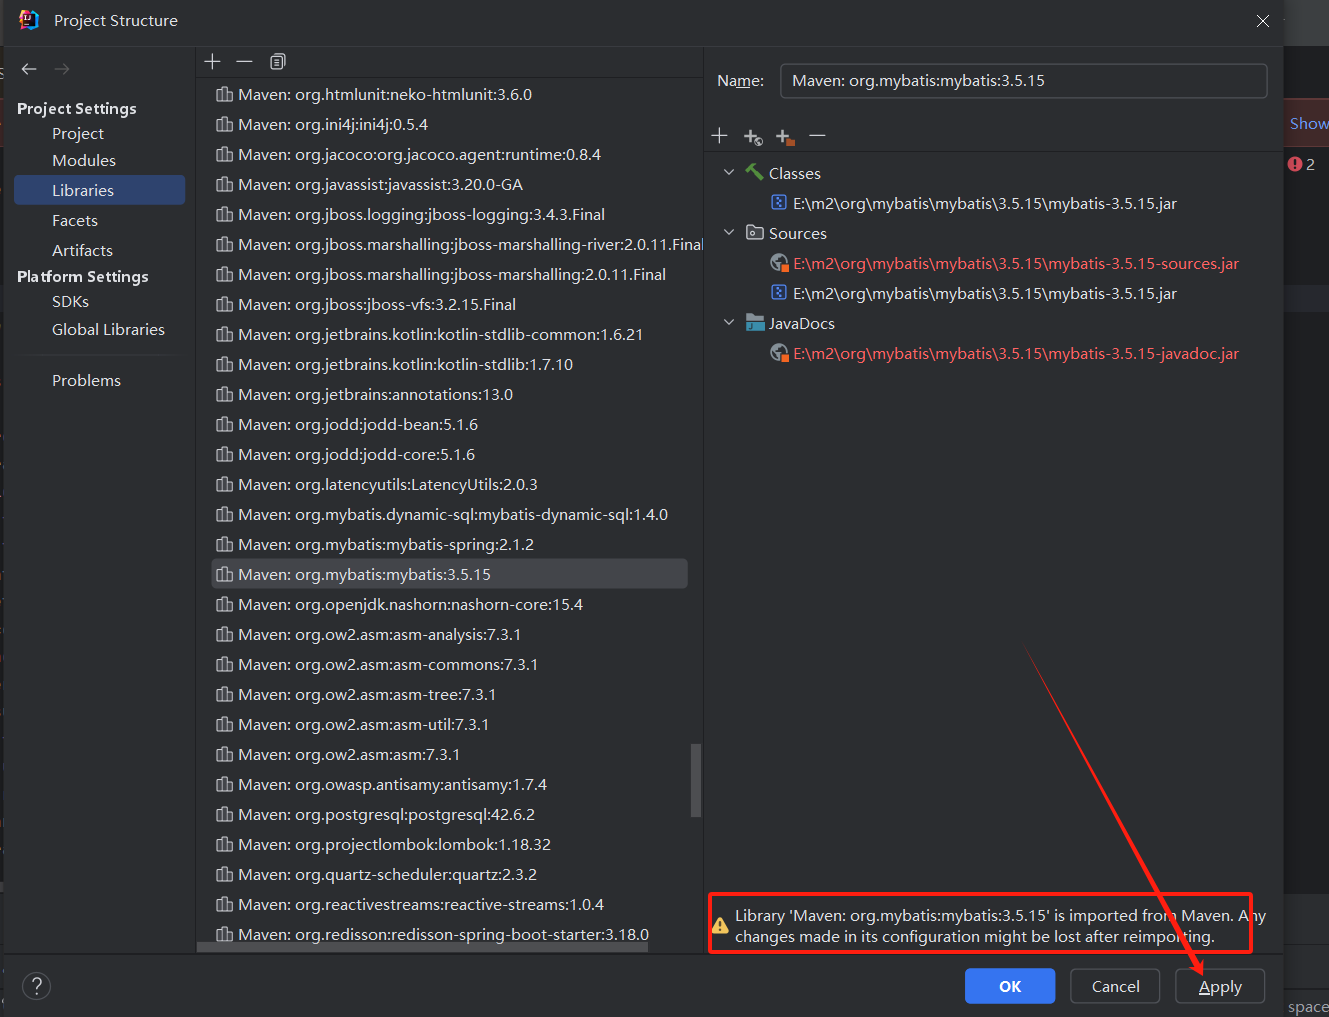Select Maven: LatencyUtils:2.0.3

pos(388,485)
